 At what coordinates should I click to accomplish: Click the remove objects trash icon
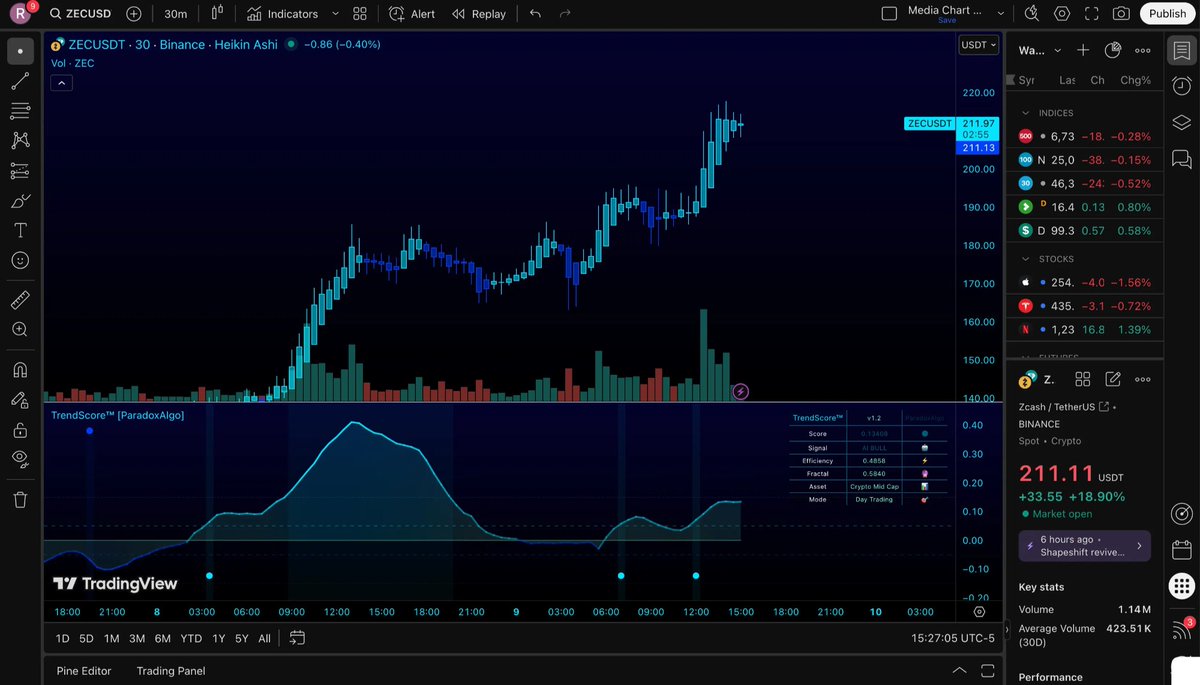click(x=20, y=499)
